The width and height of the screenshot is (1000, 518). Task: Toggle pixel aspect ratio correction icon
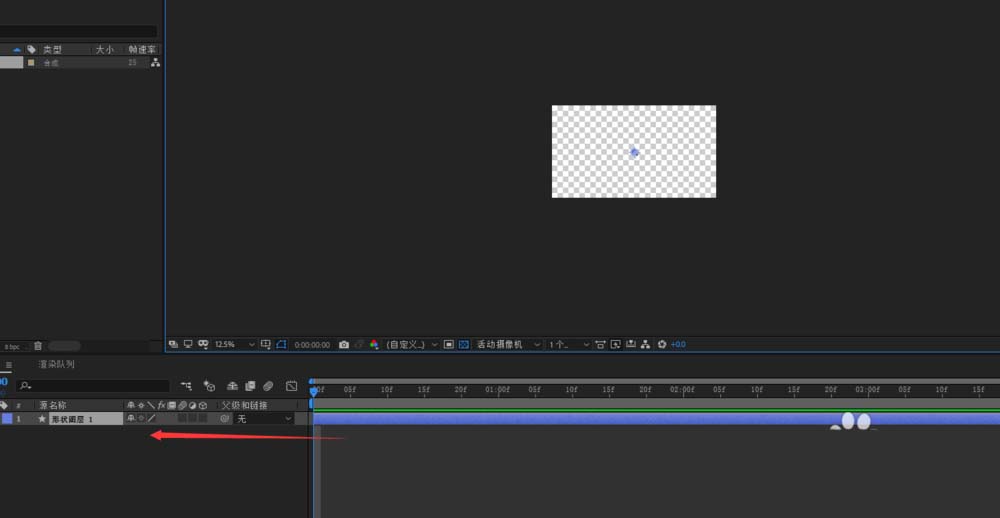[x=600, y=344]
